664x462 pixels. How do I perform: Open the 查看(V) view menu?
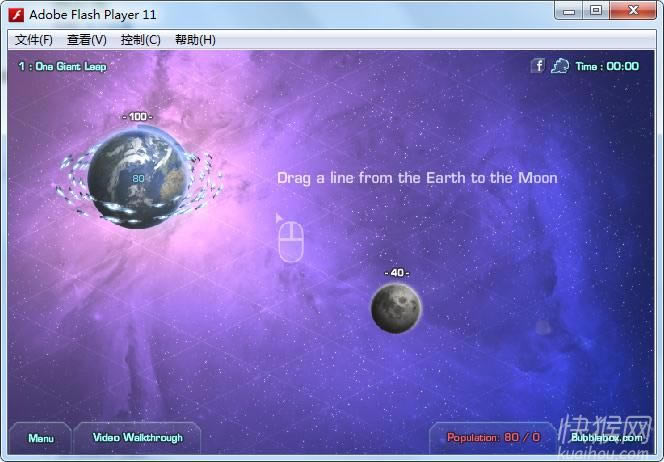[x=87, y=40]
